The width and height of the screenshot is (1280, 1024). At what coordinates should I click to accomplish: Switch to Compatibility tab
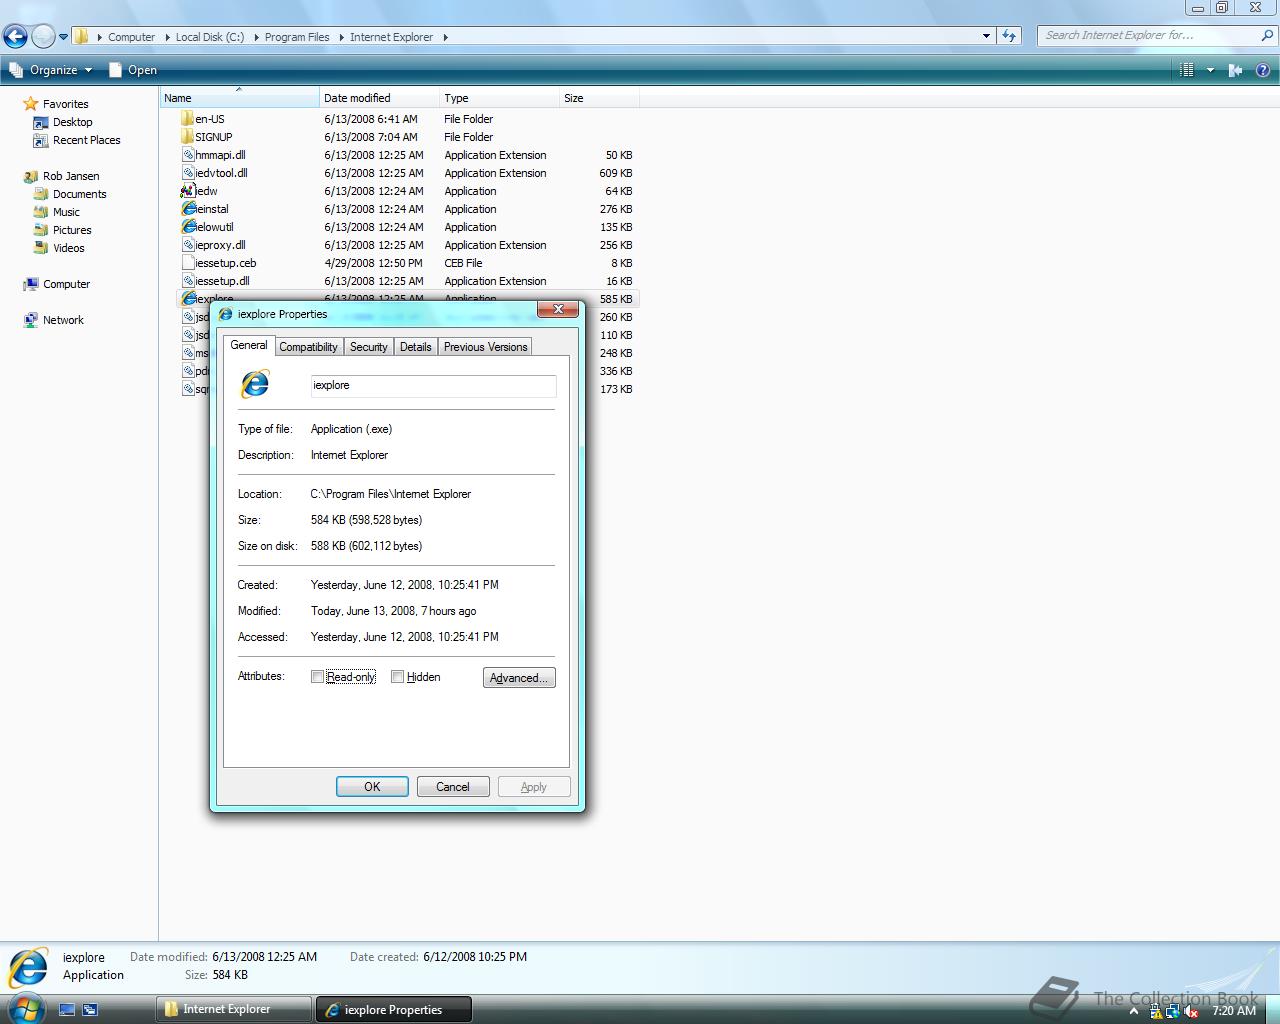[308, 347]
